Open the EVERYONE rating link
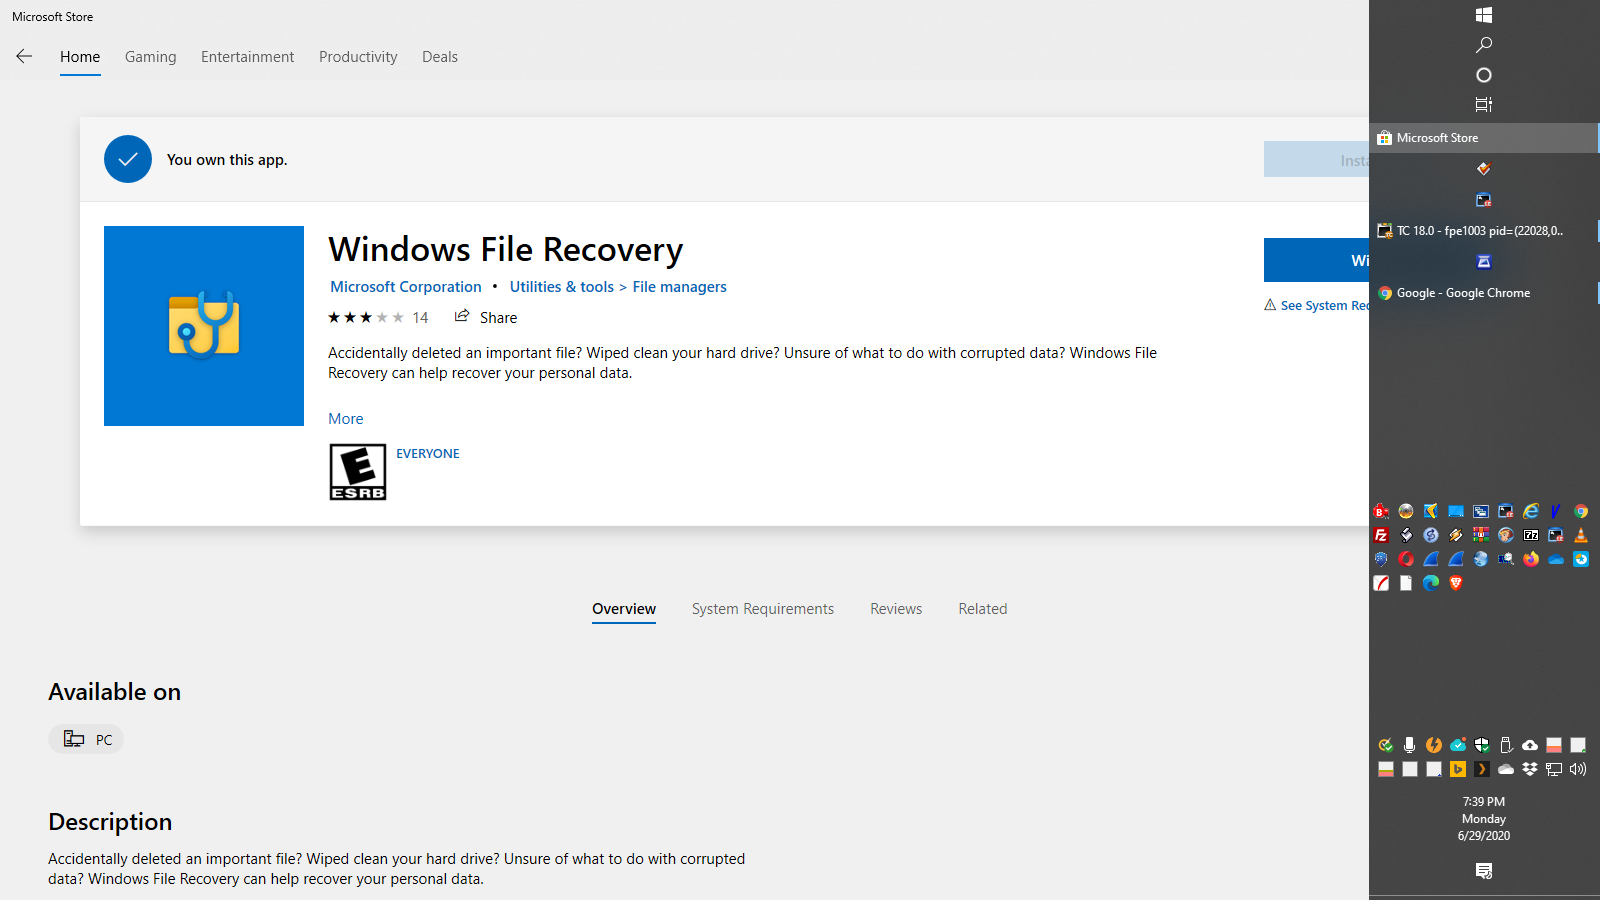 (x=428, y=454)
